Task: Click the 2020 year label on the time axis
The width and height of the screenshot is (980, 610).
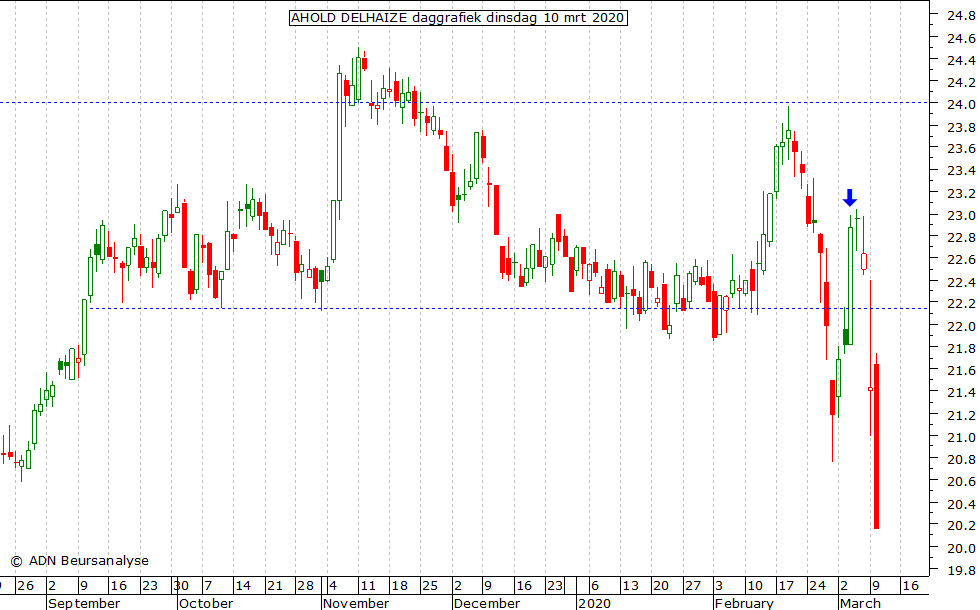Action: [x=594, y=603]
